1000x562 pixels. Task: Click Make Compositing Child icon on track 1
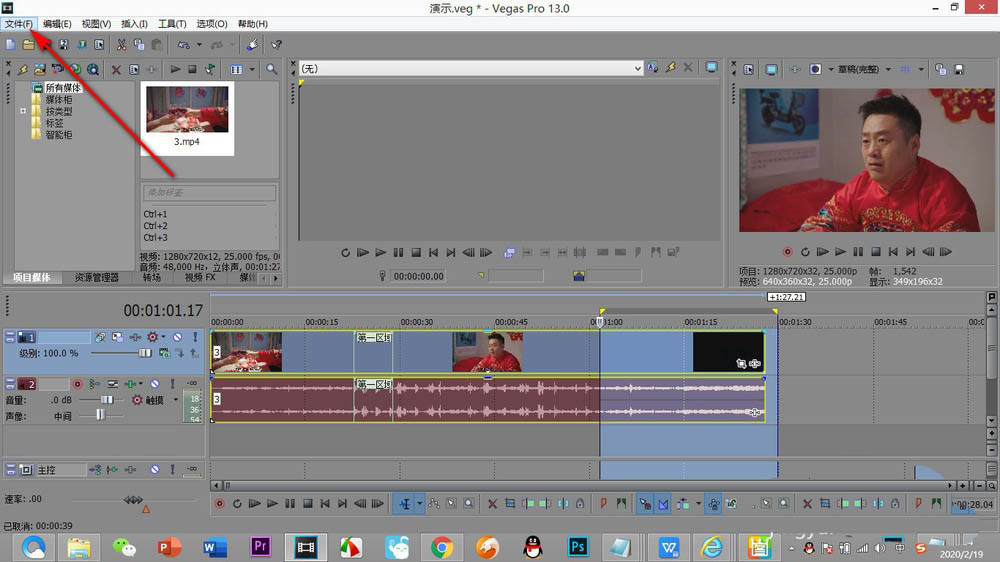[180, 353]
